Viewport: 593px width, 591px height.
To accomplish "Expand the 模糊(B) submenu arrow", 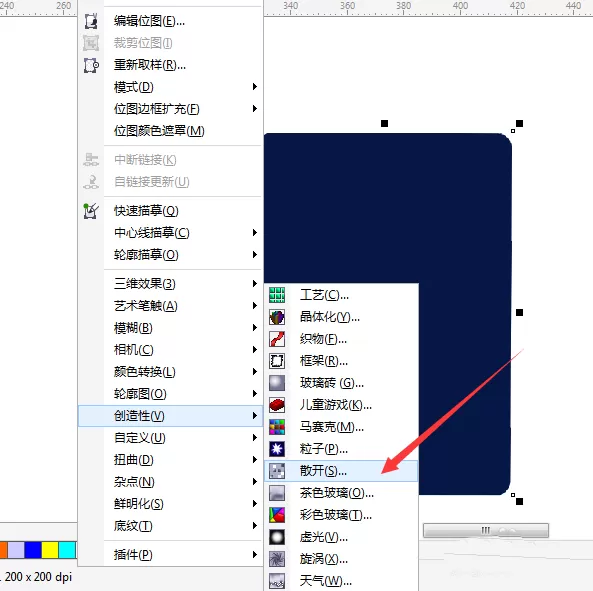I will [x=255, y=327].
